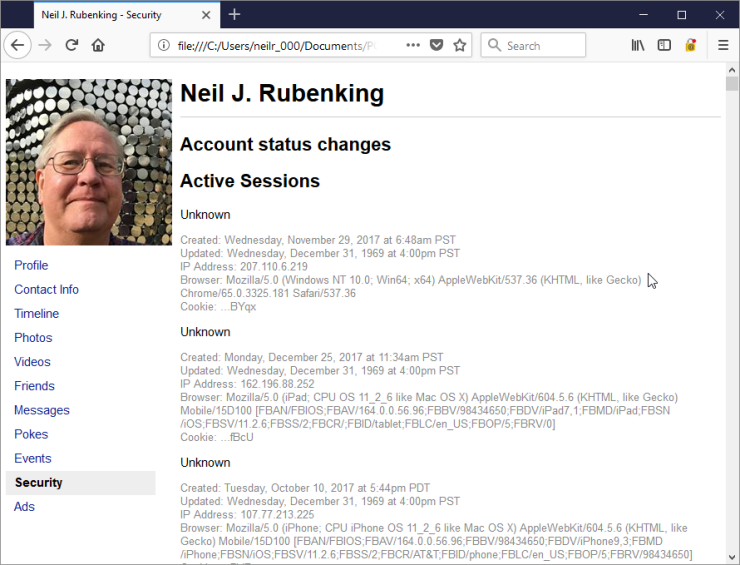Click 'Created: Monday, December 25, 2017' line

312,357
